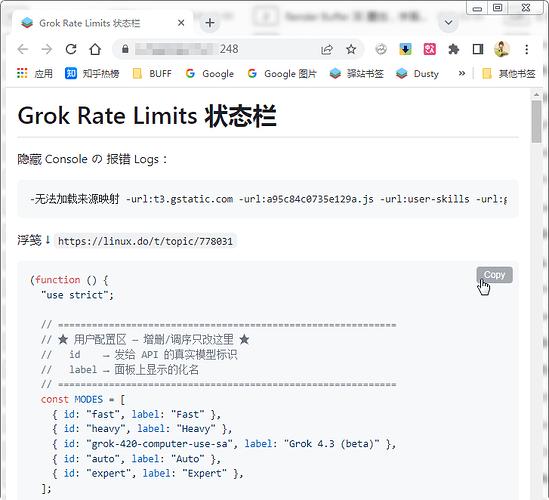Go to the browser home page

[x=95, y=49]
